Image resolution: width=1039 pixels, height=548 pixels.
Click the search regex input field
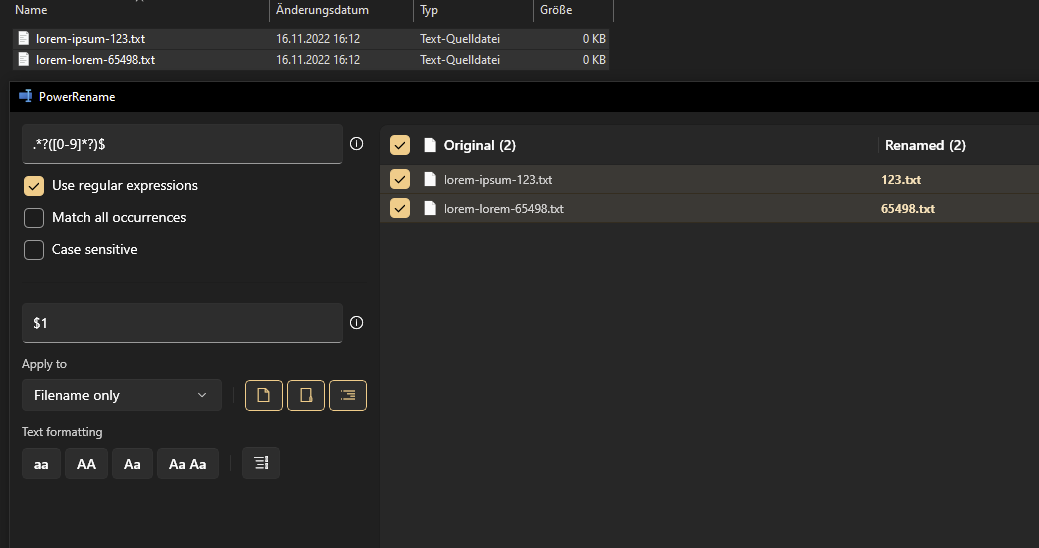click(182, 144)
